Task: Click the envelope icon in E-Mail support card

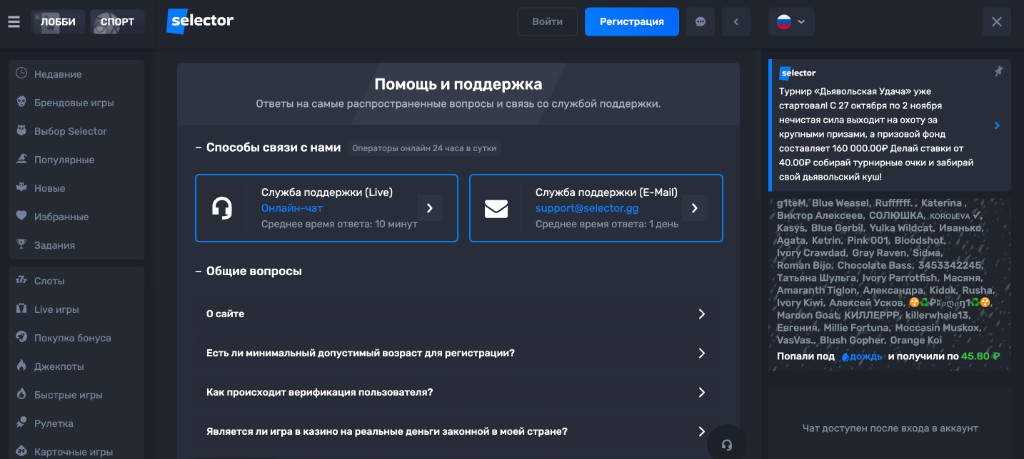Action: click(496, 208)
